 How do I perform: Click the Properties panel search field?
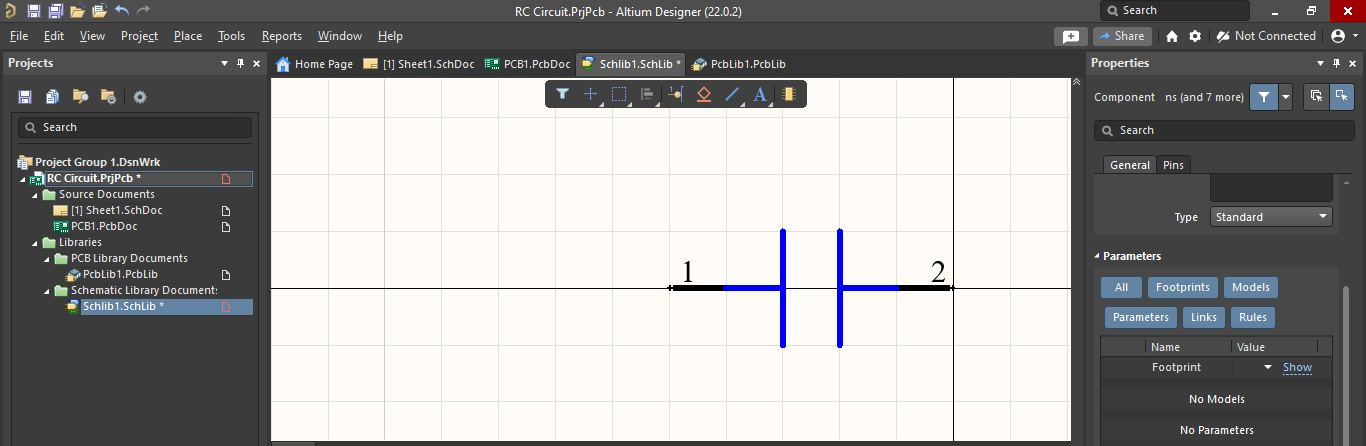1224,130
